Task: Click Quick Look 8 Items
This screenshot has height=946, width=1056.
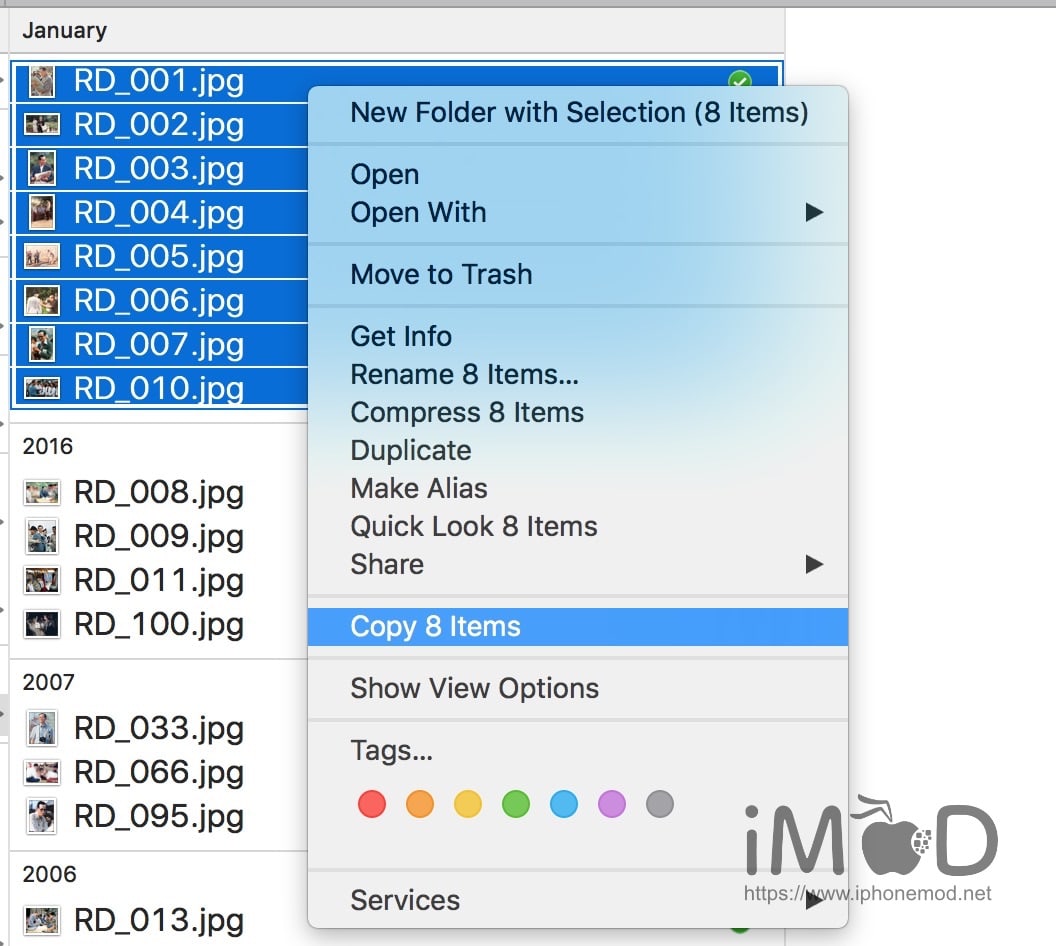Action: tap(473, 526)
